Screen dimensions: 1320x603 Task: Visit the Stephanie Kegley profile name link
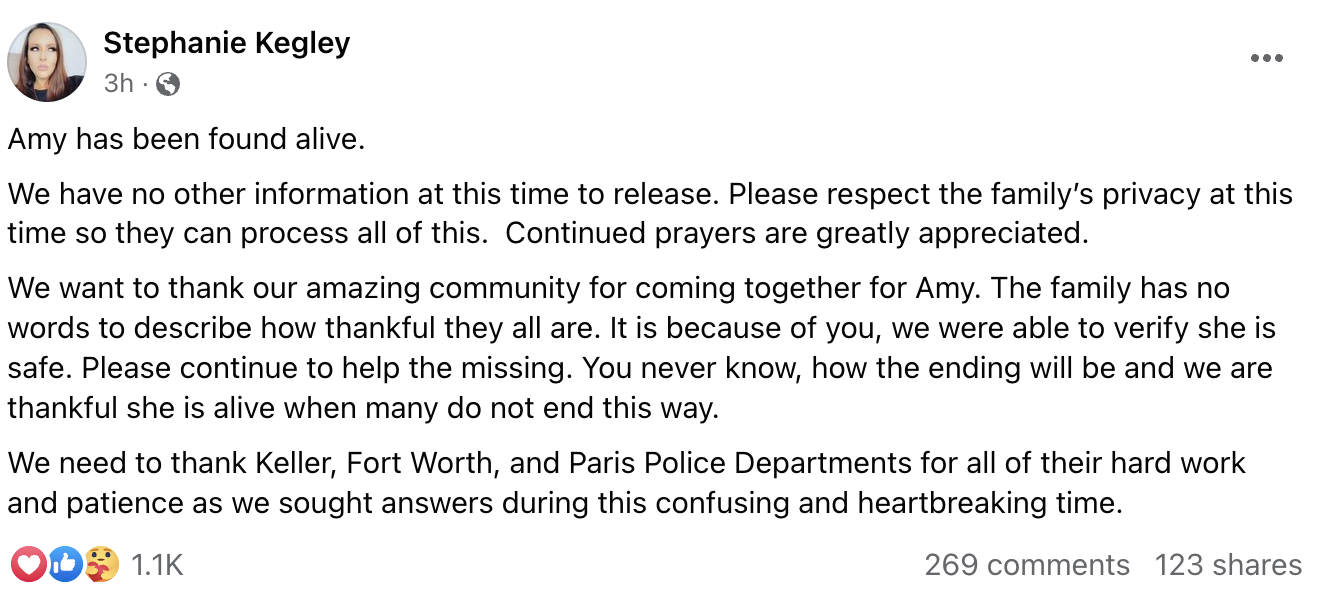pos(227,43)
